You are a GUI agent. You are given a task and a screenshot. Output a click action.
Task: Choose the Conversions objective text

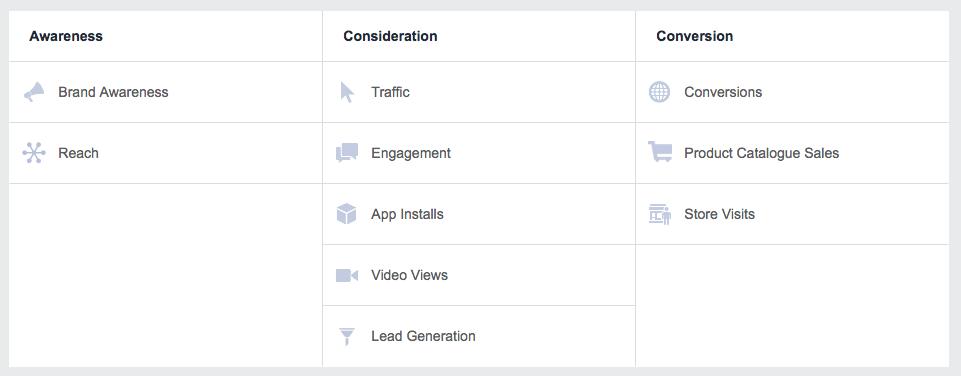coord(723,92)
